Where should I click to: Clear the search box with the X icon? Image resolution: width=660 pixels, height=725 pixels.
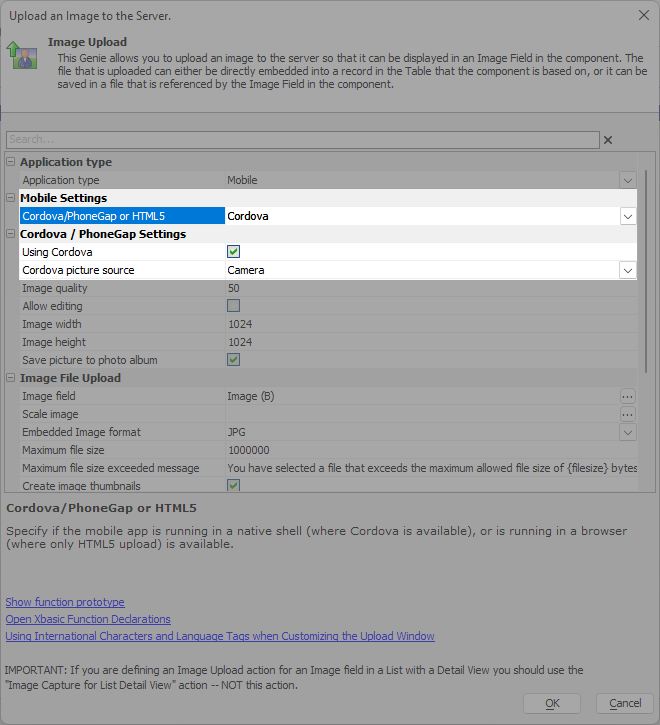pos(608,140)
